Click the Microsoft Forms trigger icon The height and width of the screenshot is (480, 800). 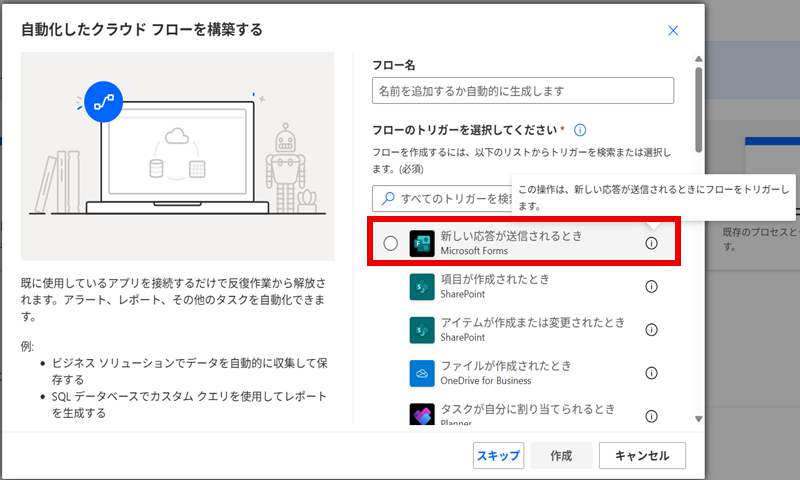[420, 243]
